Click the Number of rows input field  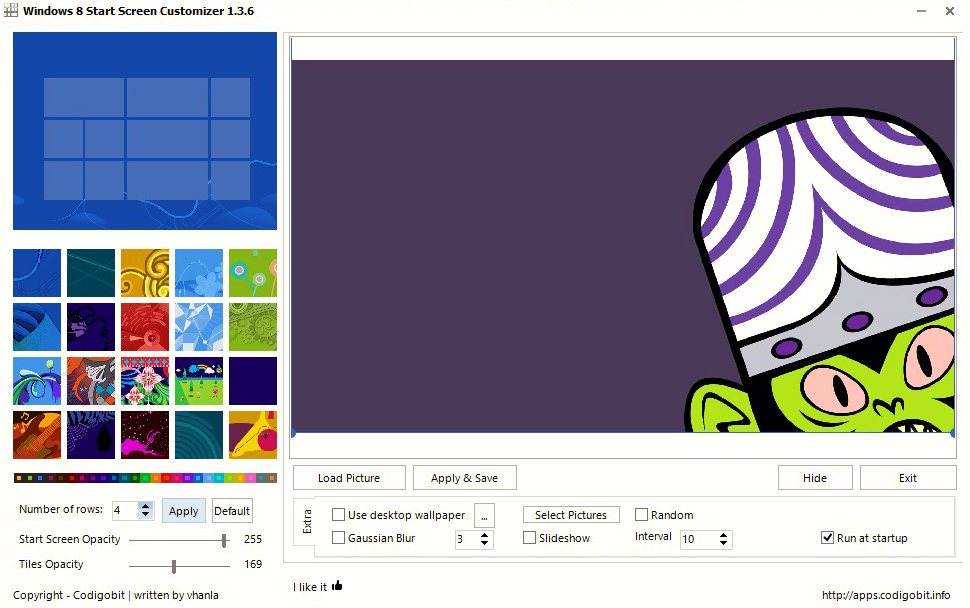point(126,510)
